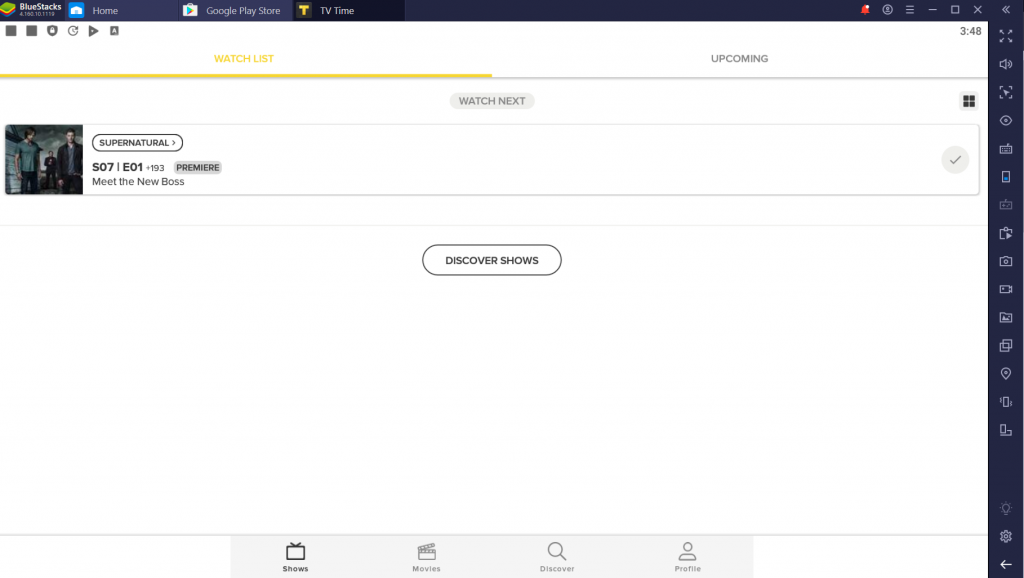Select the Watch Next label
The width and height of the screenshot is (1024, 578).
(x=492, y=101)
